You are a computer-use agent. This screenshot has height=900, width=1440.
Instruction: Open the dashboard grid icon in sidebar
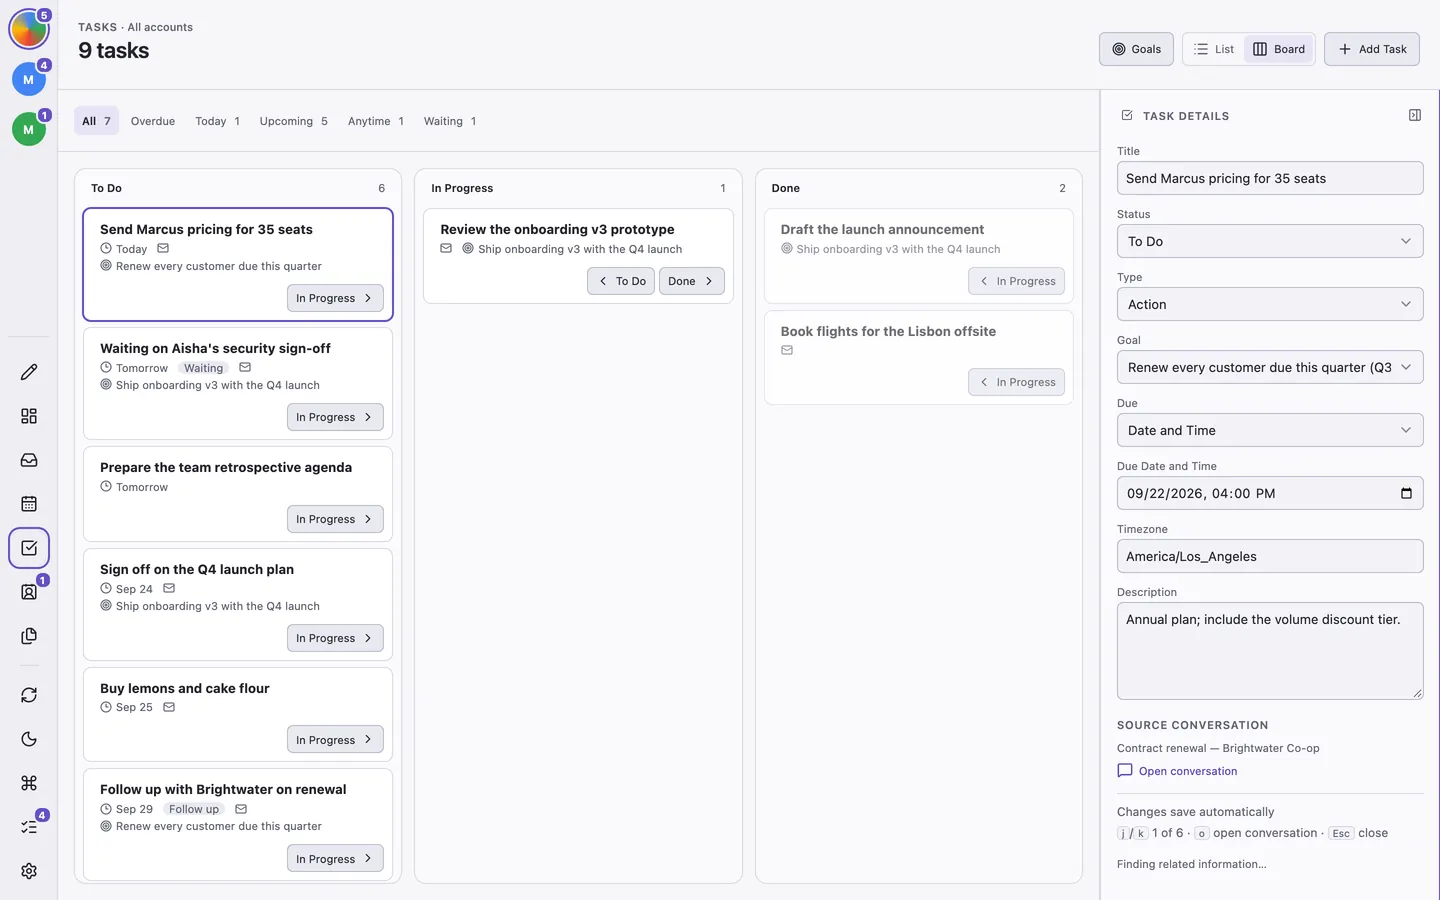29,416
